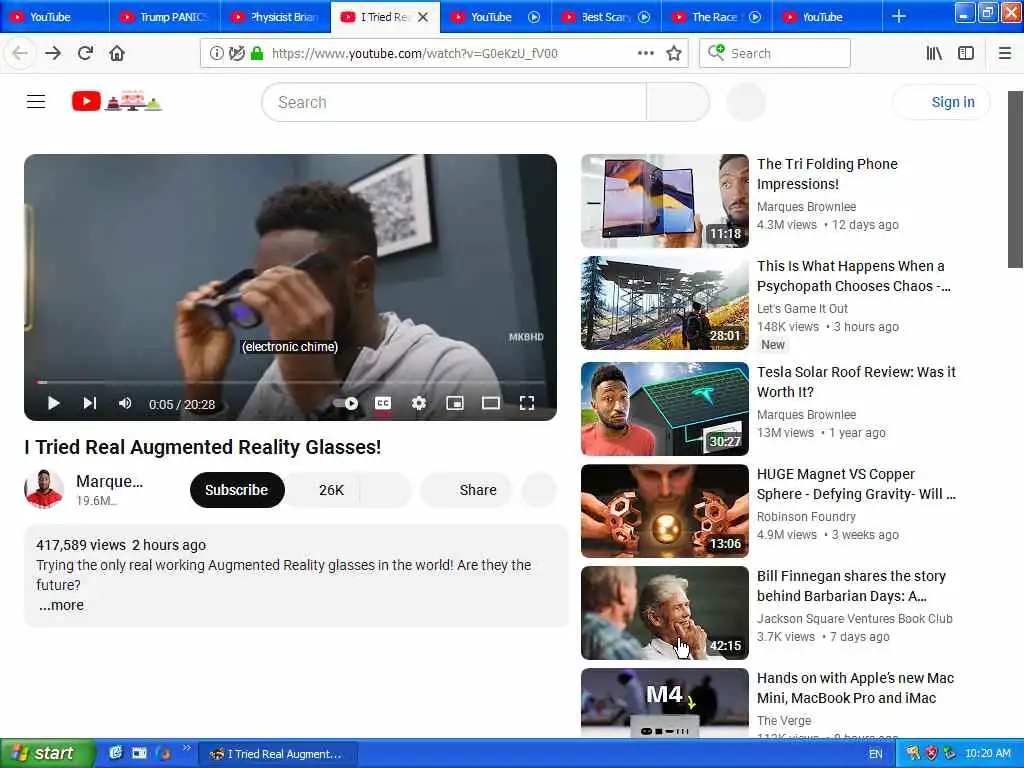
Task: Play the video
Action: 54,404
